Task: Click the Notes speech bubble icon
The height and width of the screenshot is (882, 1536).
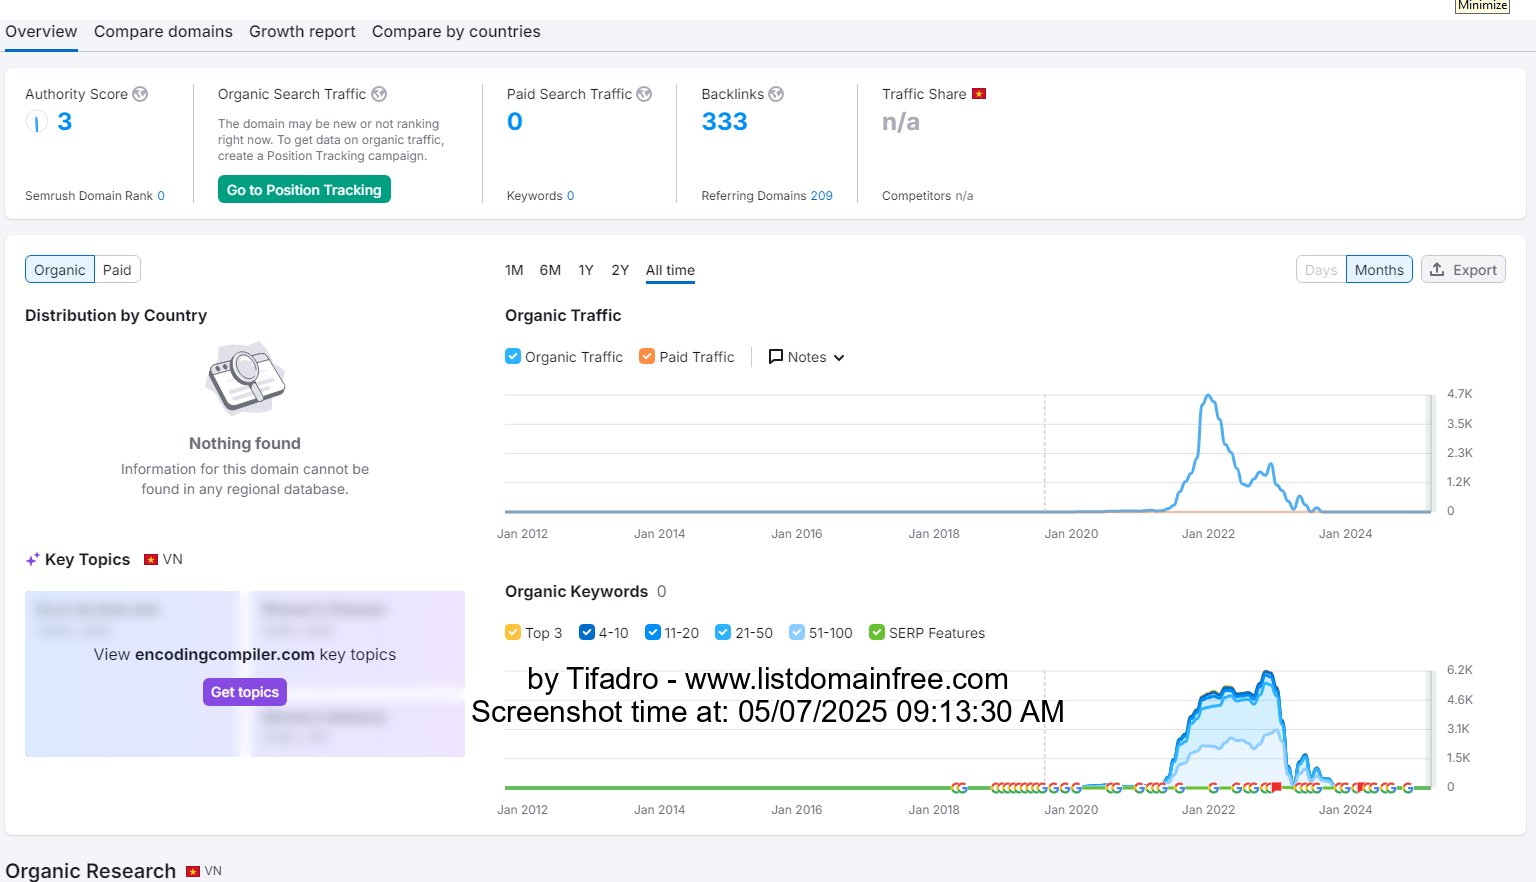Action: click(775, 357)
